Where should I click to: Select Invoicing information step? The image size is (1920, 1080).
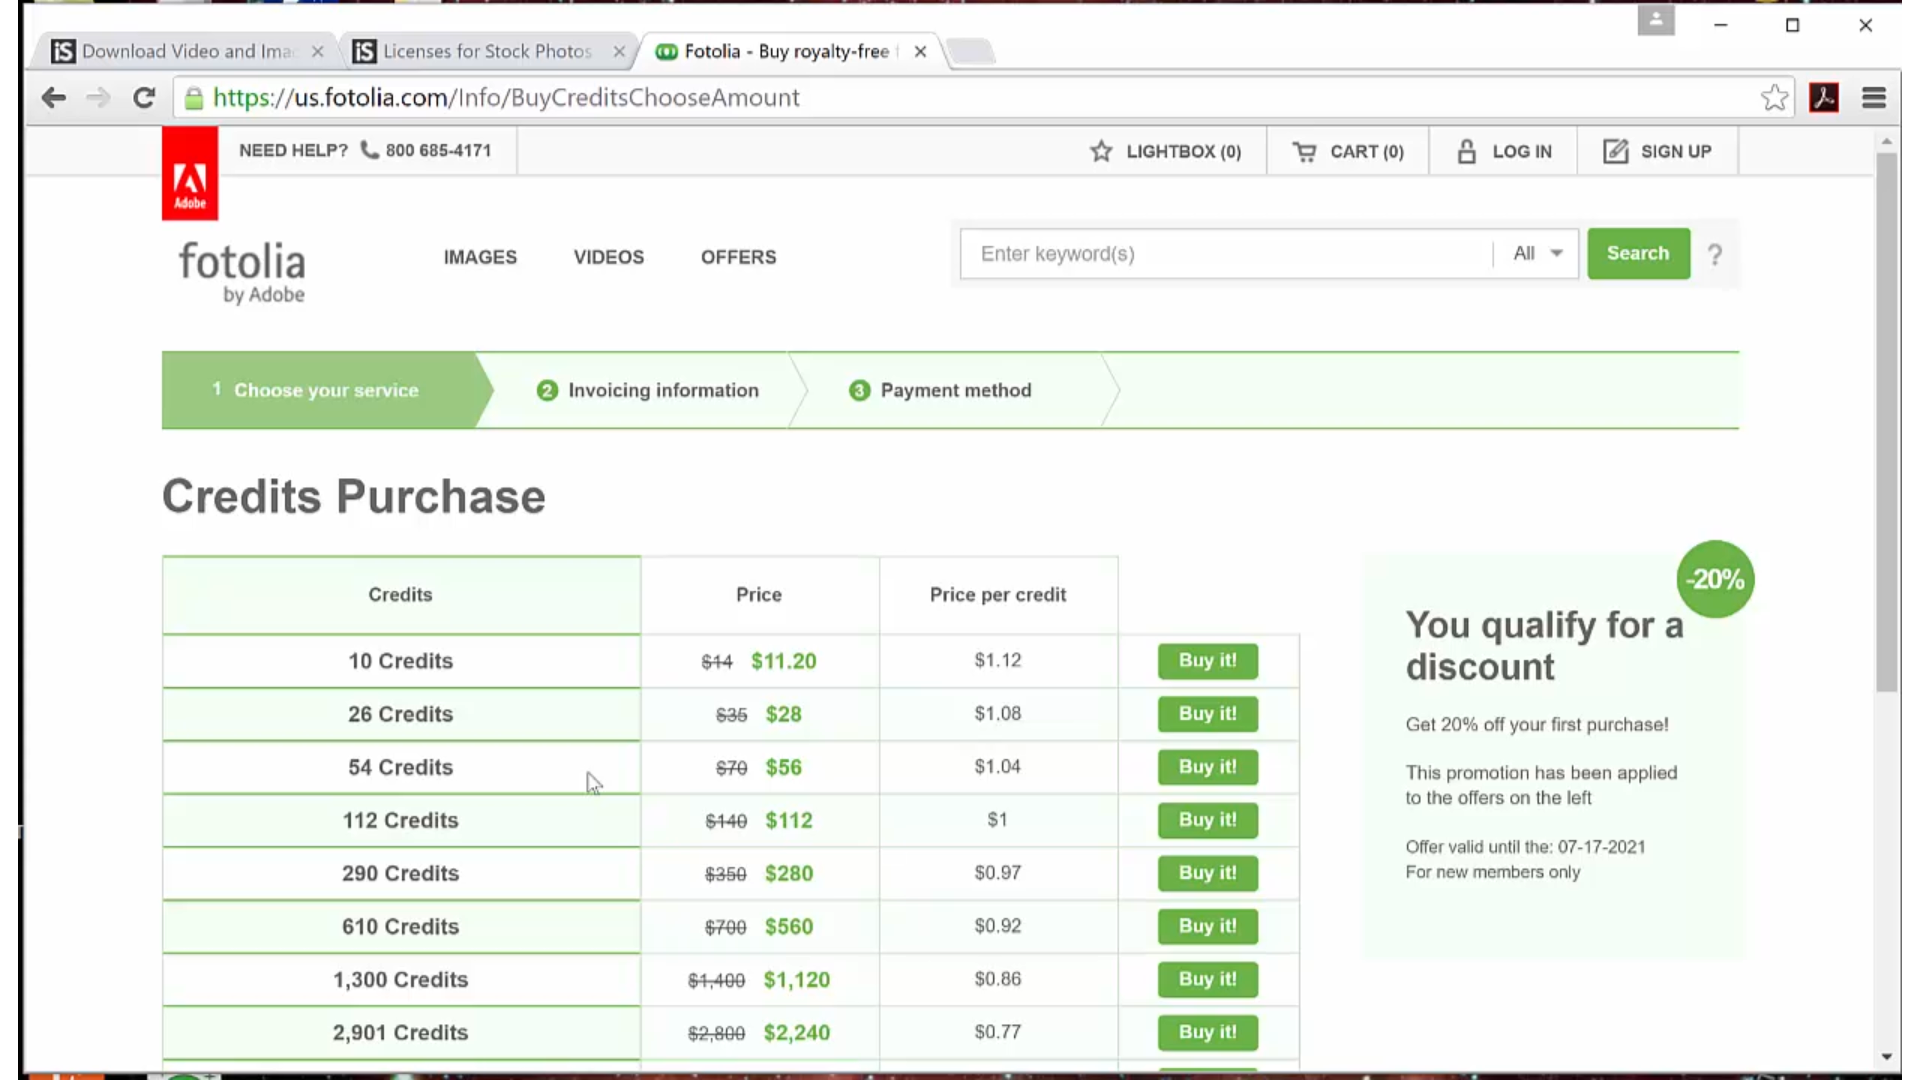coord(648,390)
